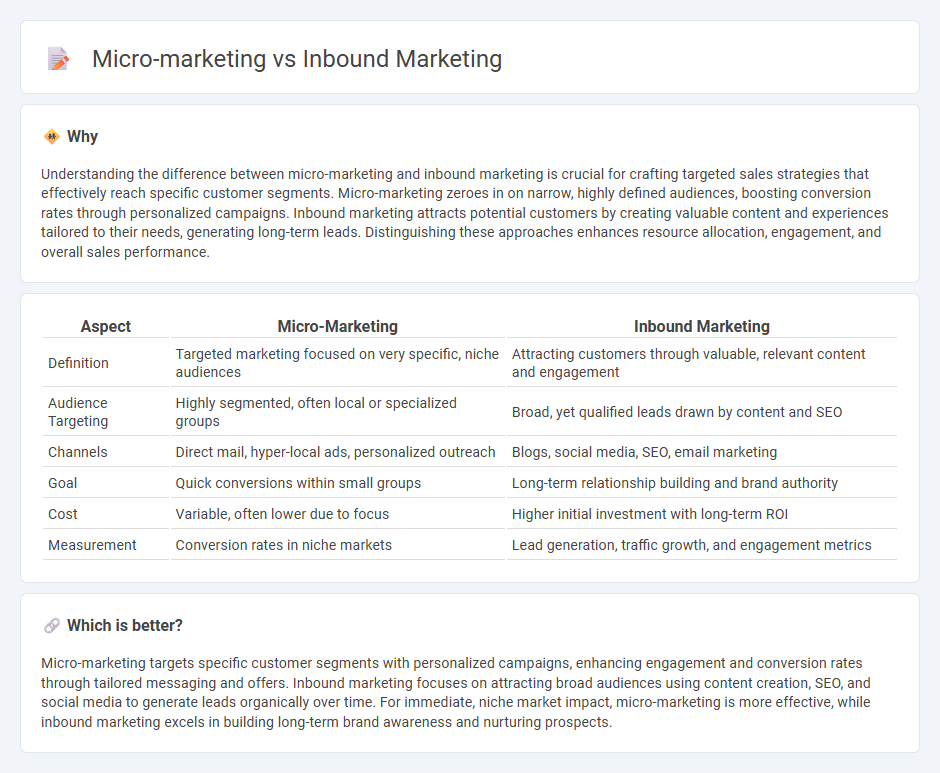Click cell 'Highly segmented, often local or specialized groups'
The width and height of the screenshot is (940, 773).
pos(338,412)
